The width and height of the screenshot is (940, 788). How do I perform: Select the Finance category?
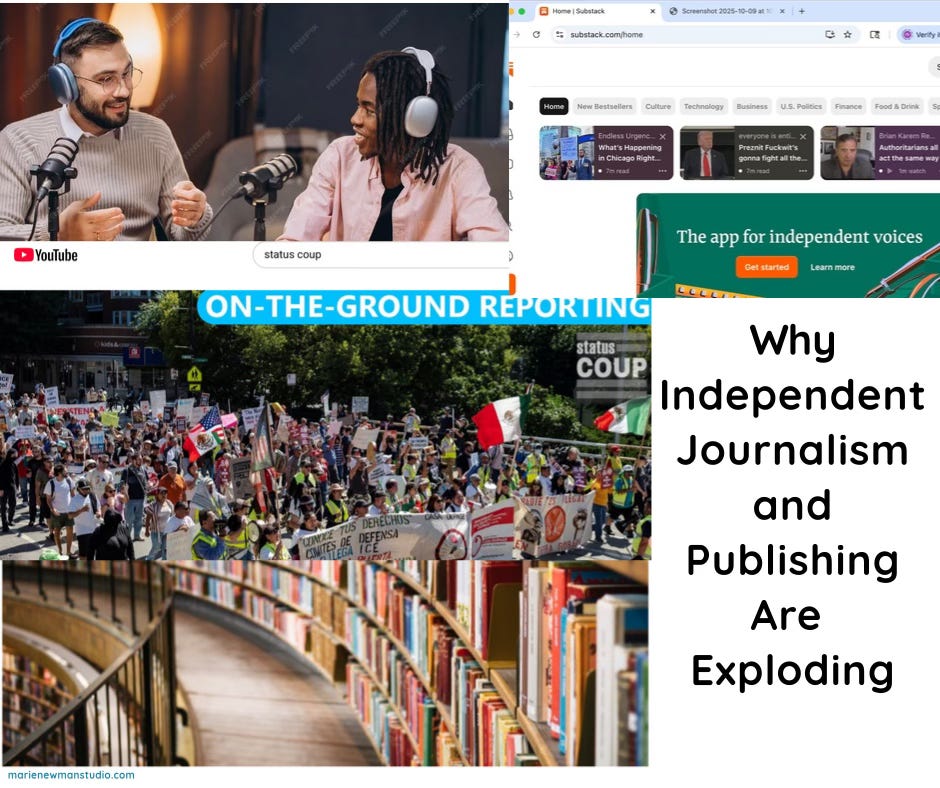click(x=848, y=106)
